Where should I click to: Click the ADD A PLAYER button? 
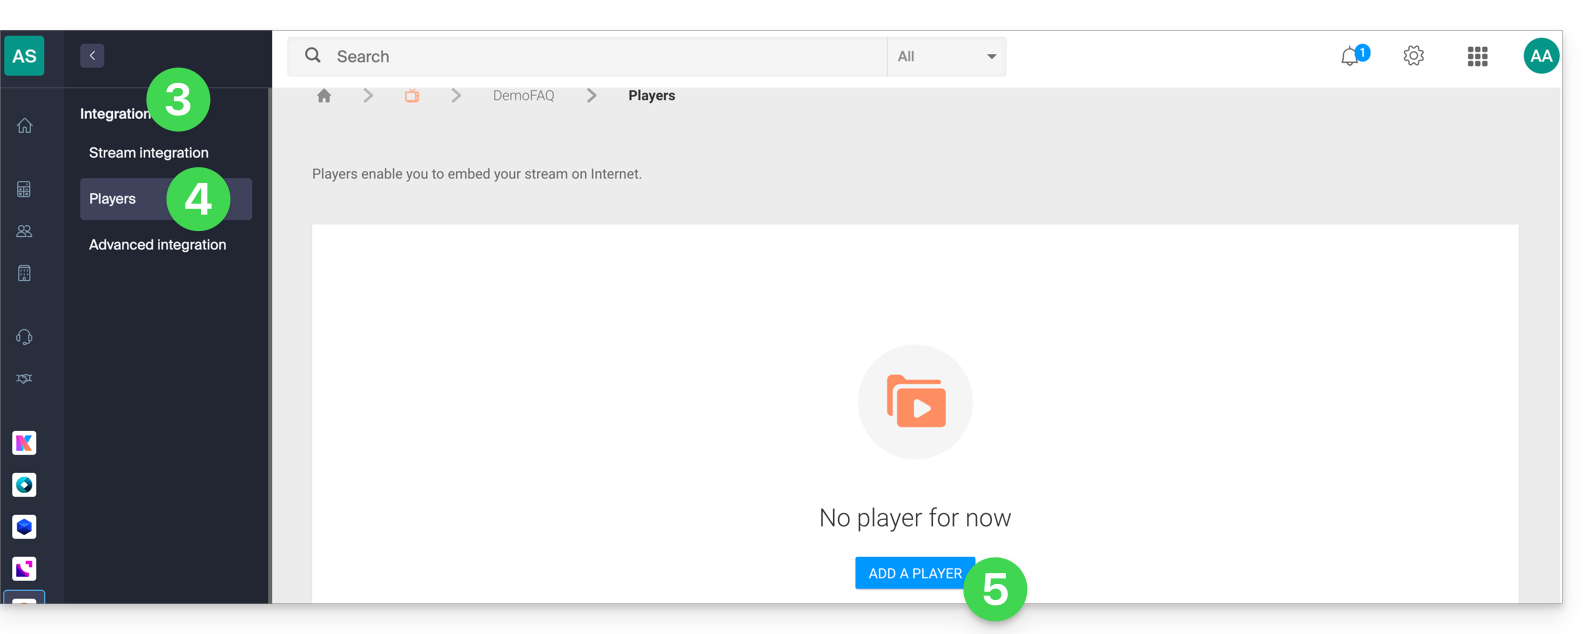(x=913, y=573)
